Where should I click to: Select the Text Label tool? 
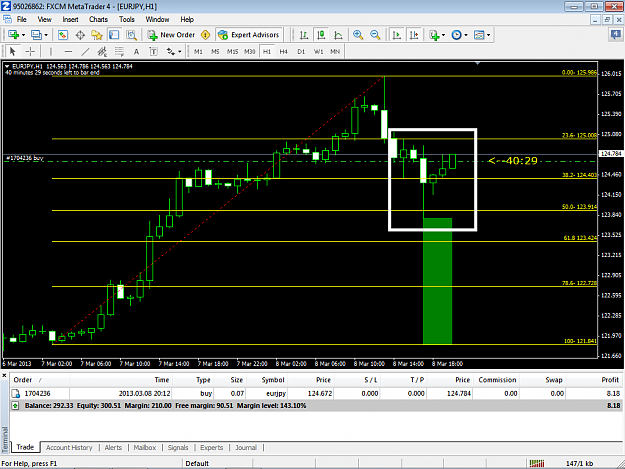(153, 51)
